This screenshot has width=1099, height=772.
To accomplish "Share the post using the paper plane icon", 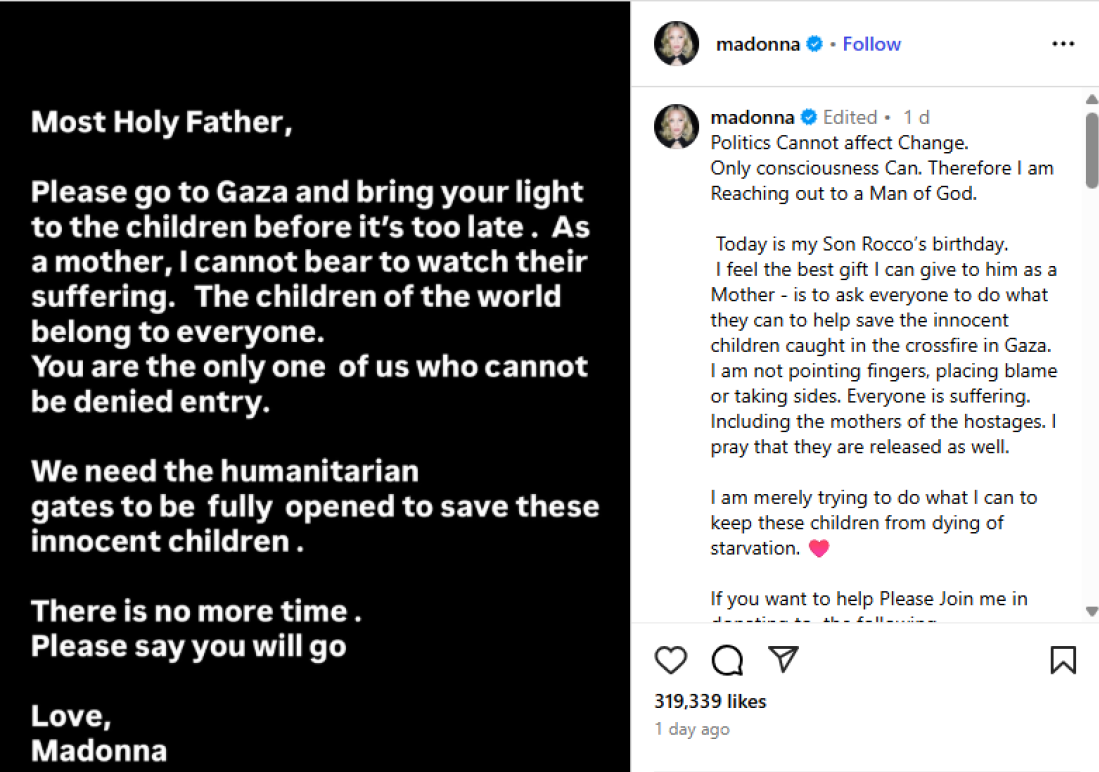I will 783,659.
